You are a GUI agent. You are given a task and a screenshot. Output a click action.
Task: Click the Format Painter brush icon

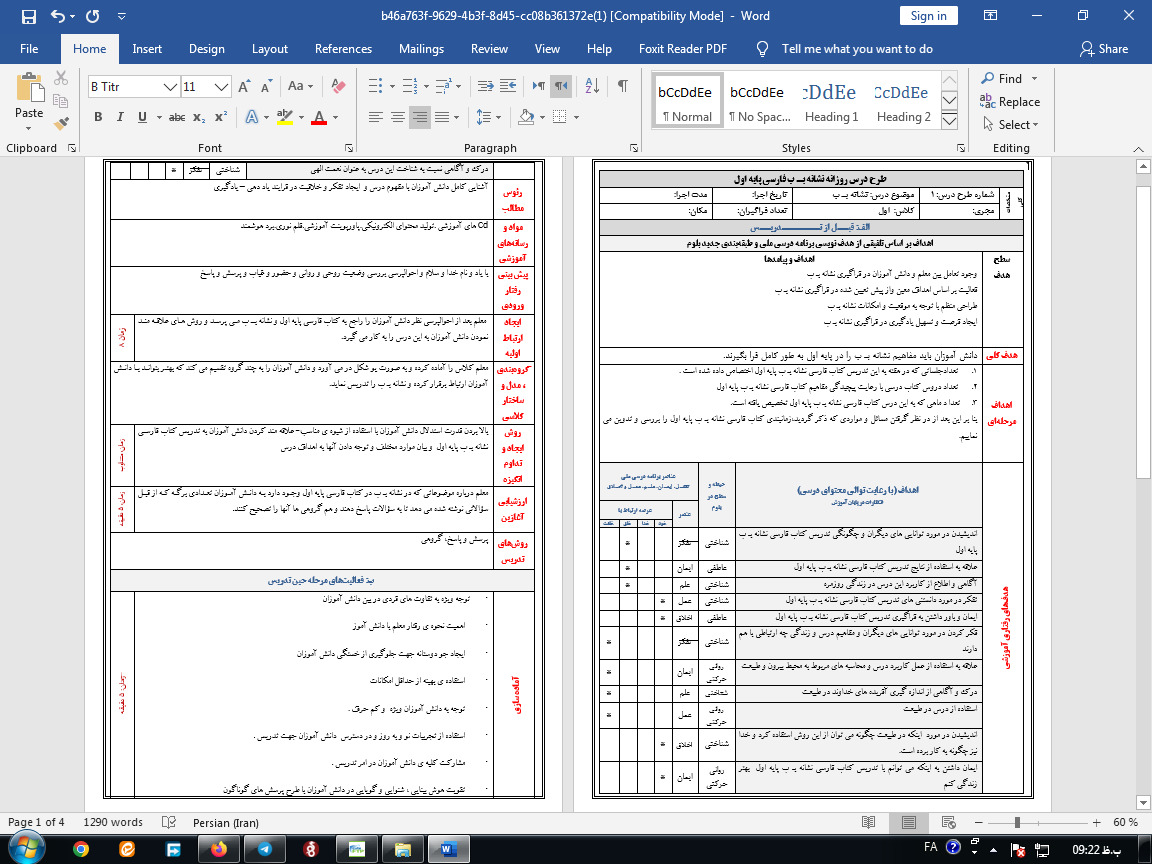(x=62, y=124)
